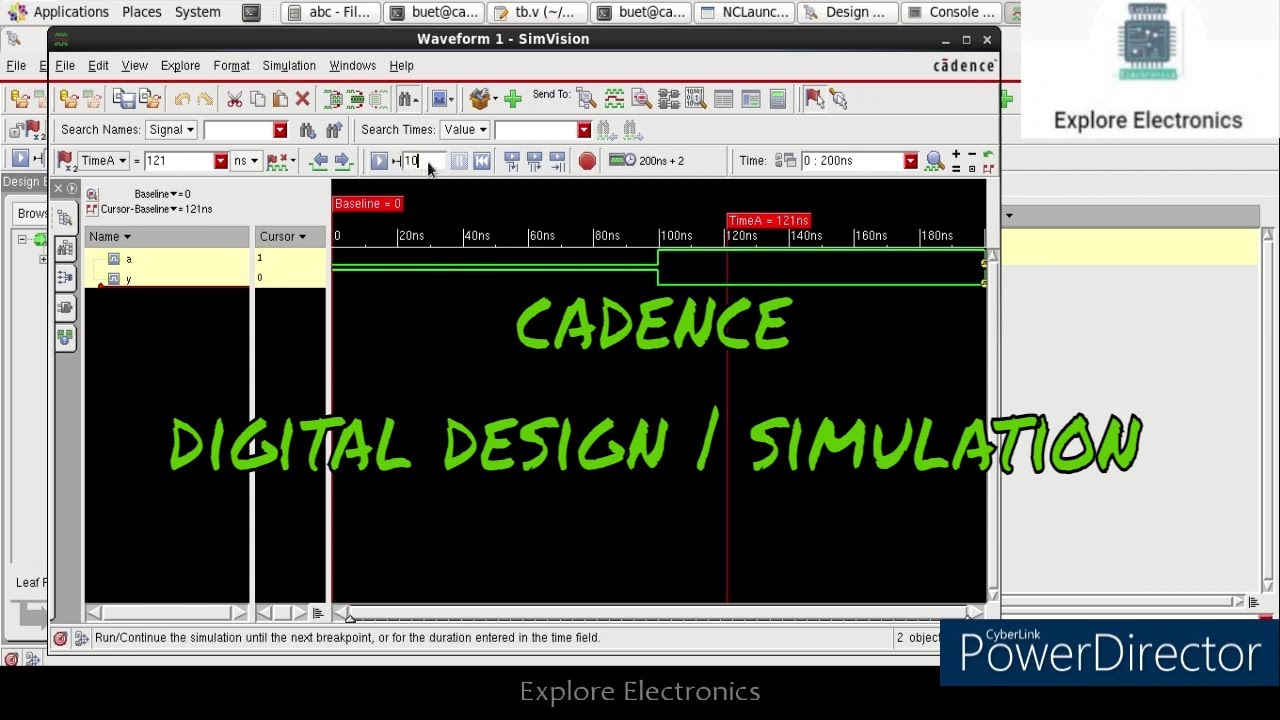Collapse the Design Browser tree minus expander
The height and width of the screenshot is (720, 1280).
tap(22, 239)
